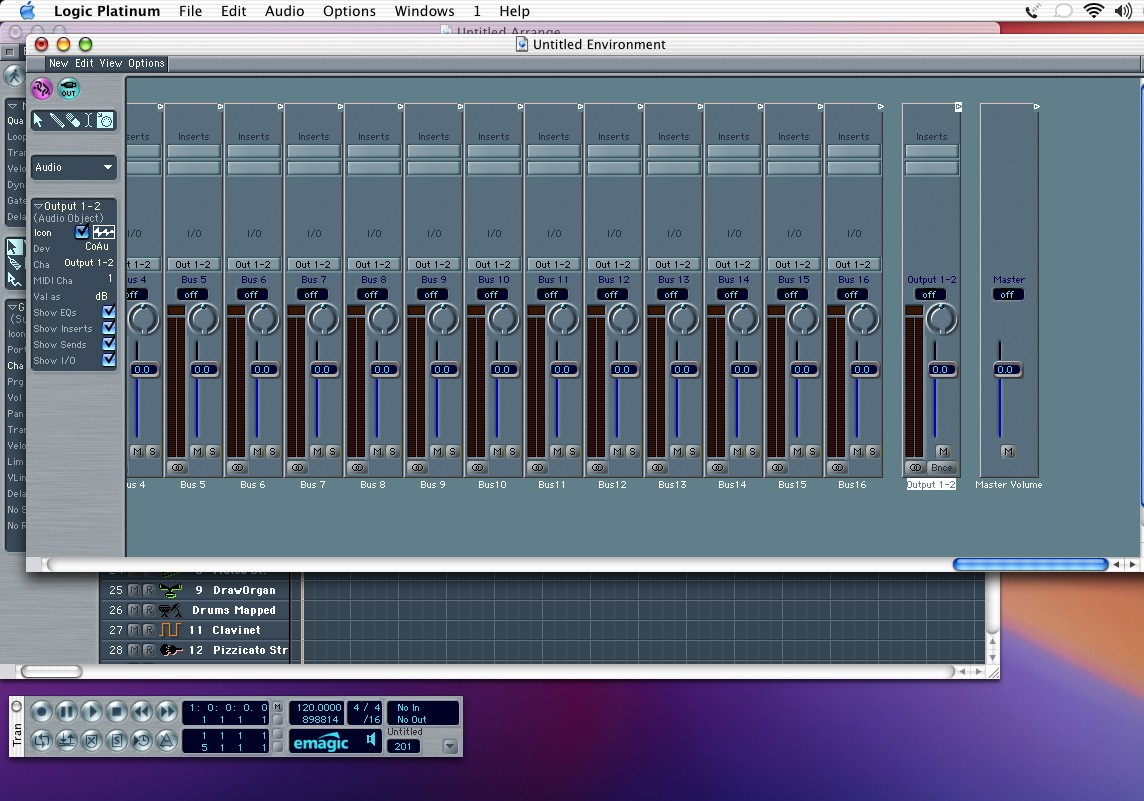Screen dimensions: 1144x801
Task: Click the Master volume fader handle
Action: (1008, 370)
